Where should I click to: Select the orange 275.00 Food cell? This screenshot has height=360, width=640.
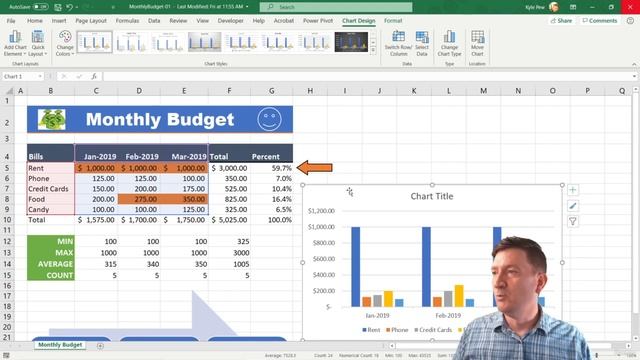pyautogui.click(x=139, y=199)
